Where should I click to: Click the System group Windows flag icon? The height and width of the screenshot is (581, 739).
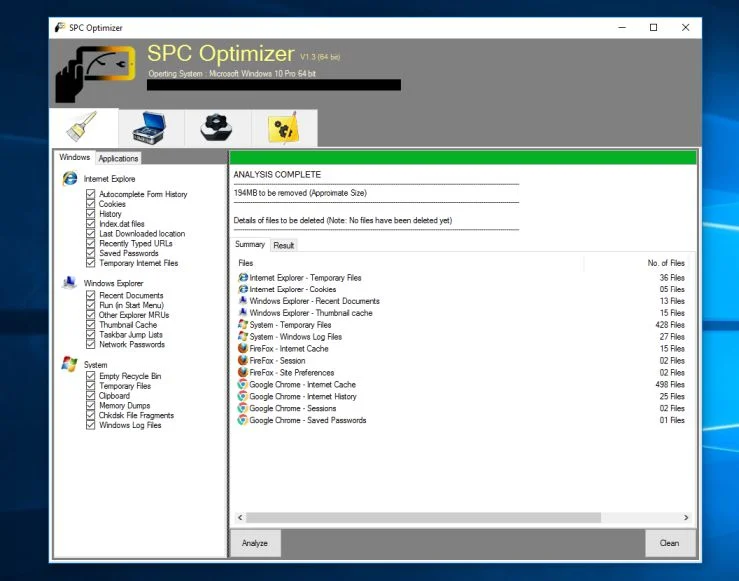tap(70, 364)
